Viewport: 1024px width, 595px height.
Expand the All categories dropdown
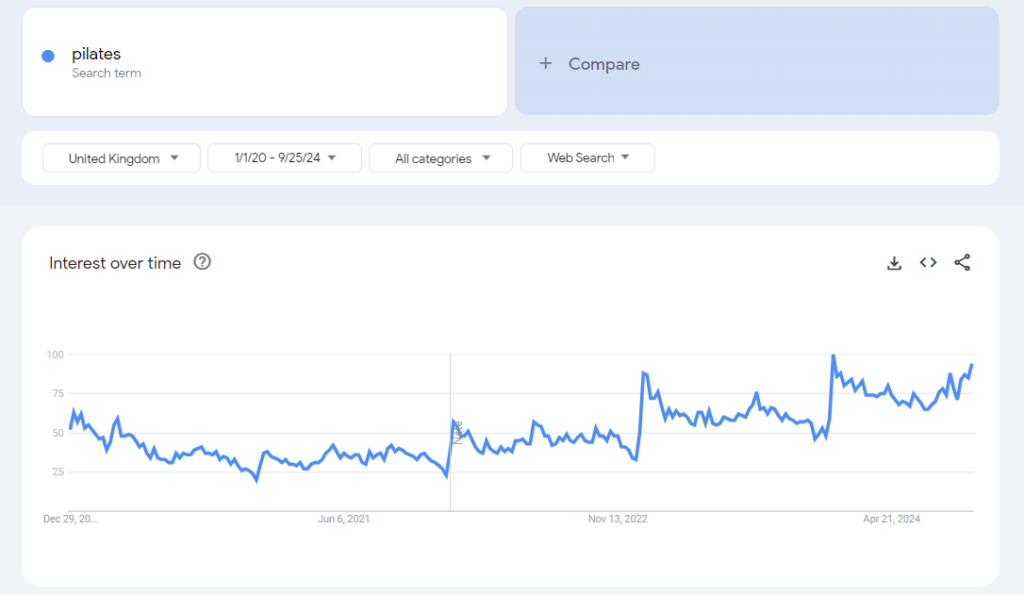pos(440,157)
